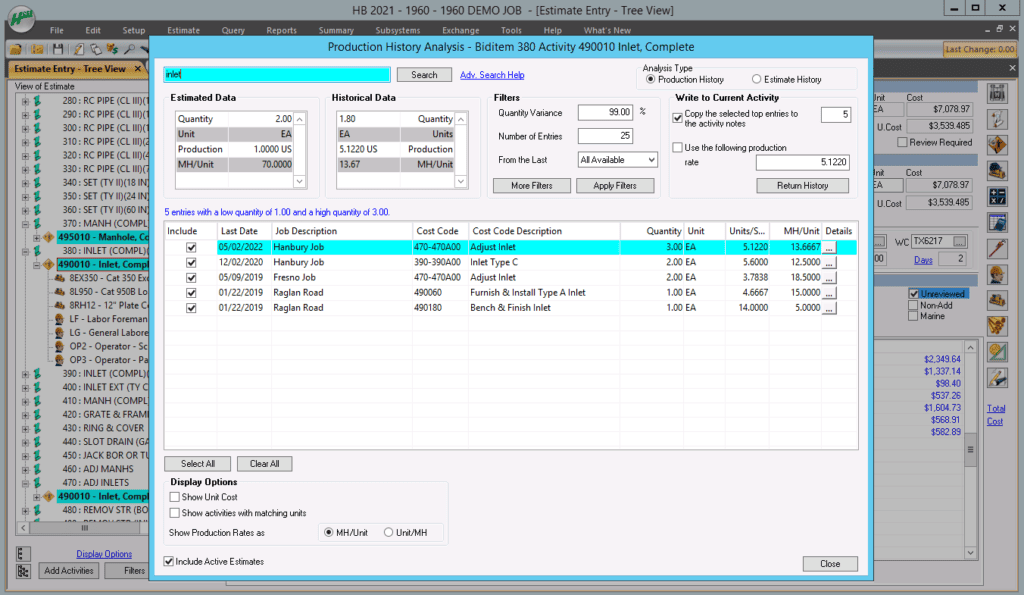Enable the Show Unit Cost checkbox
The width and height of the screenshot is (1024, 595).
tap(176, 497)
